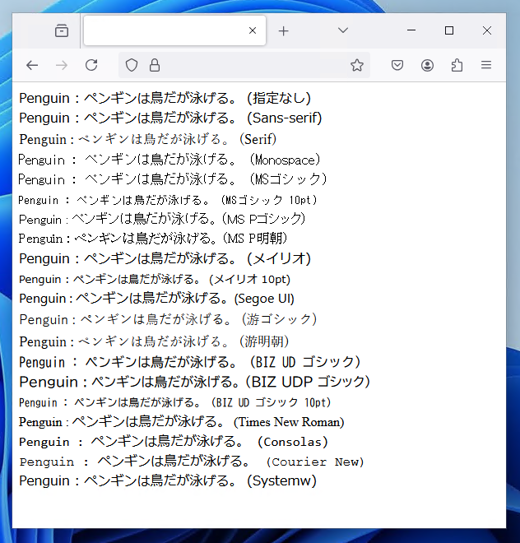Open the extensions puzzle icon
Viewport: 520px width, 543px height.
[x=457, y=65]
